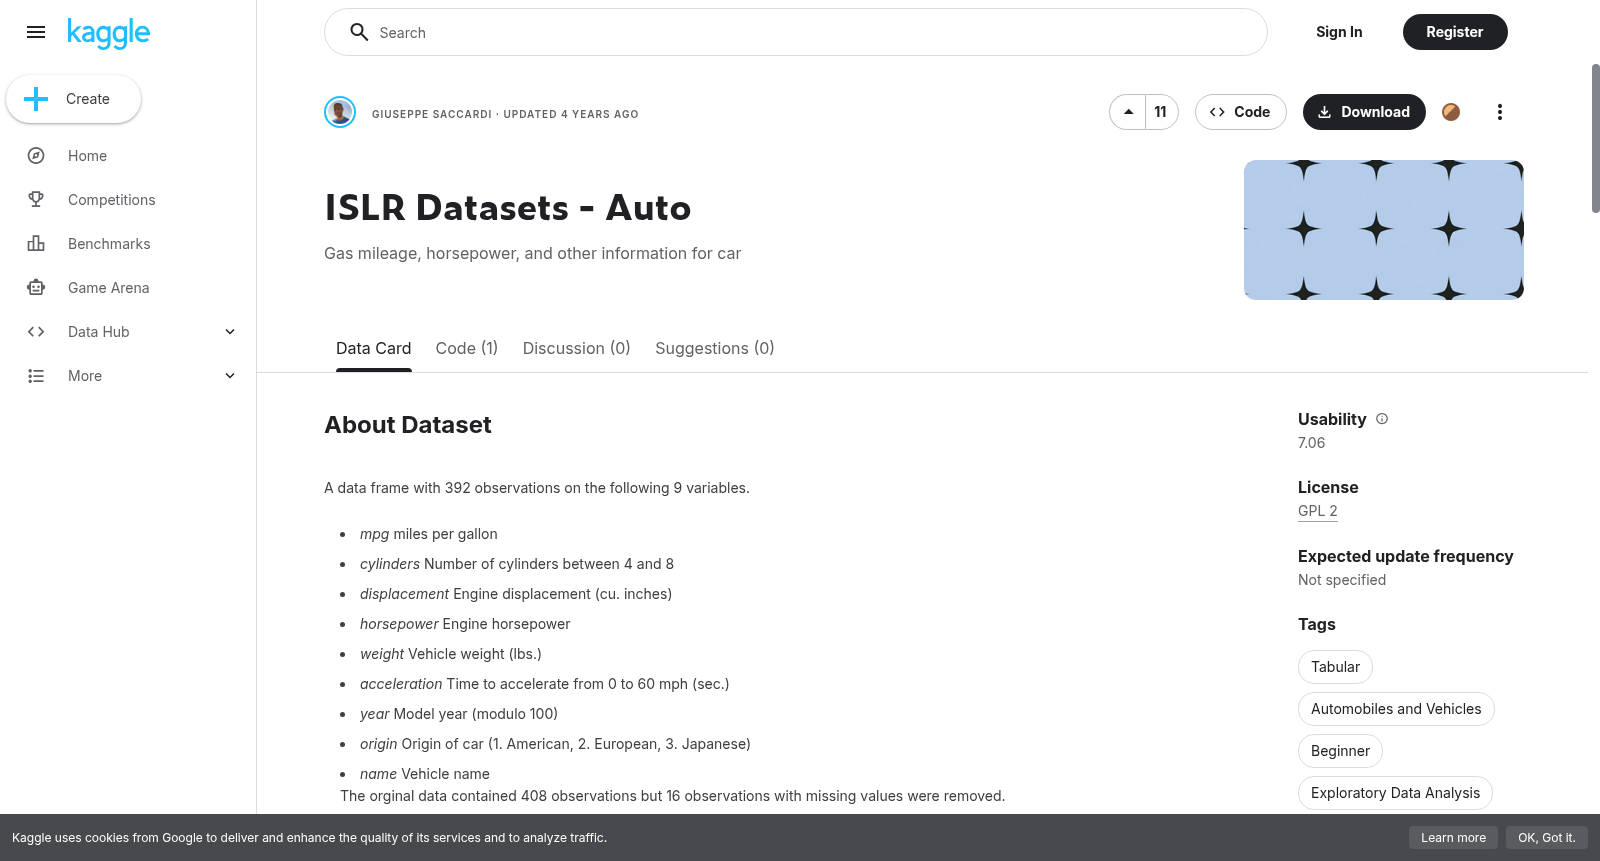The width and height of the screenshot is (1600, 861).
Task: Open Competitions via the trophy icon
Action: click(36, 200)
